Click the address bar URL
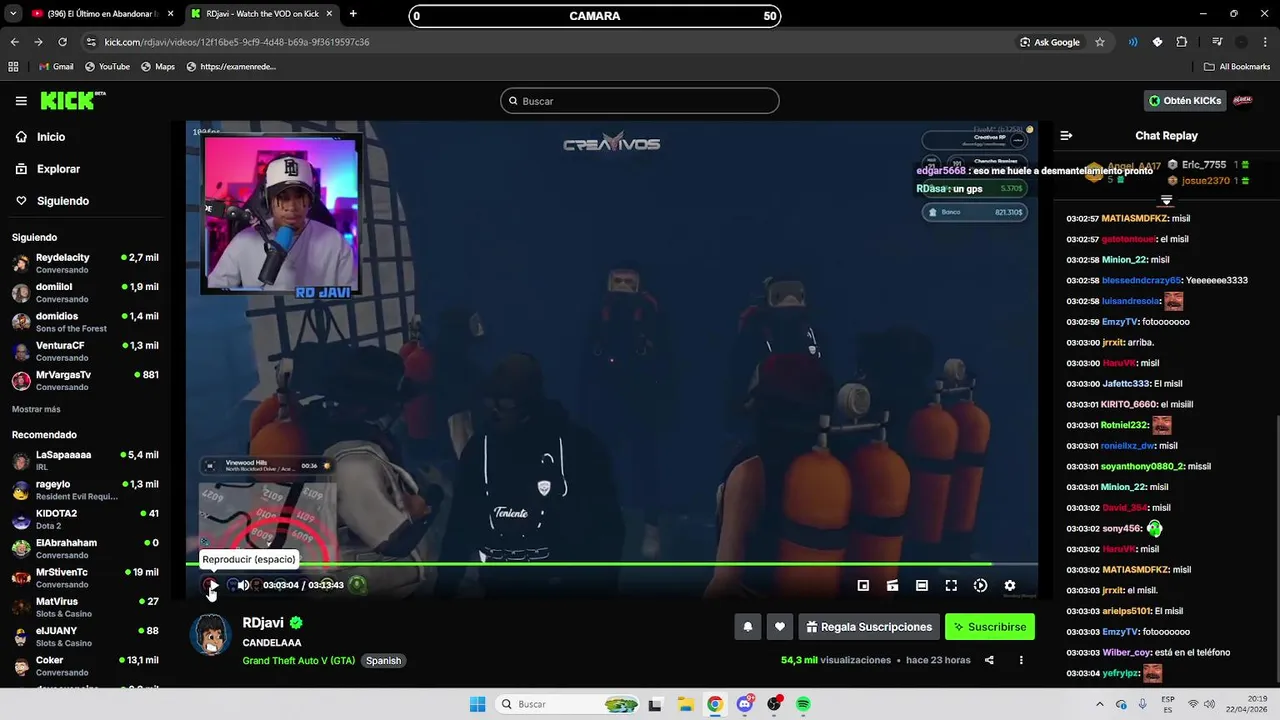The height and width of the screenshot is (720, 1280). 237,42
